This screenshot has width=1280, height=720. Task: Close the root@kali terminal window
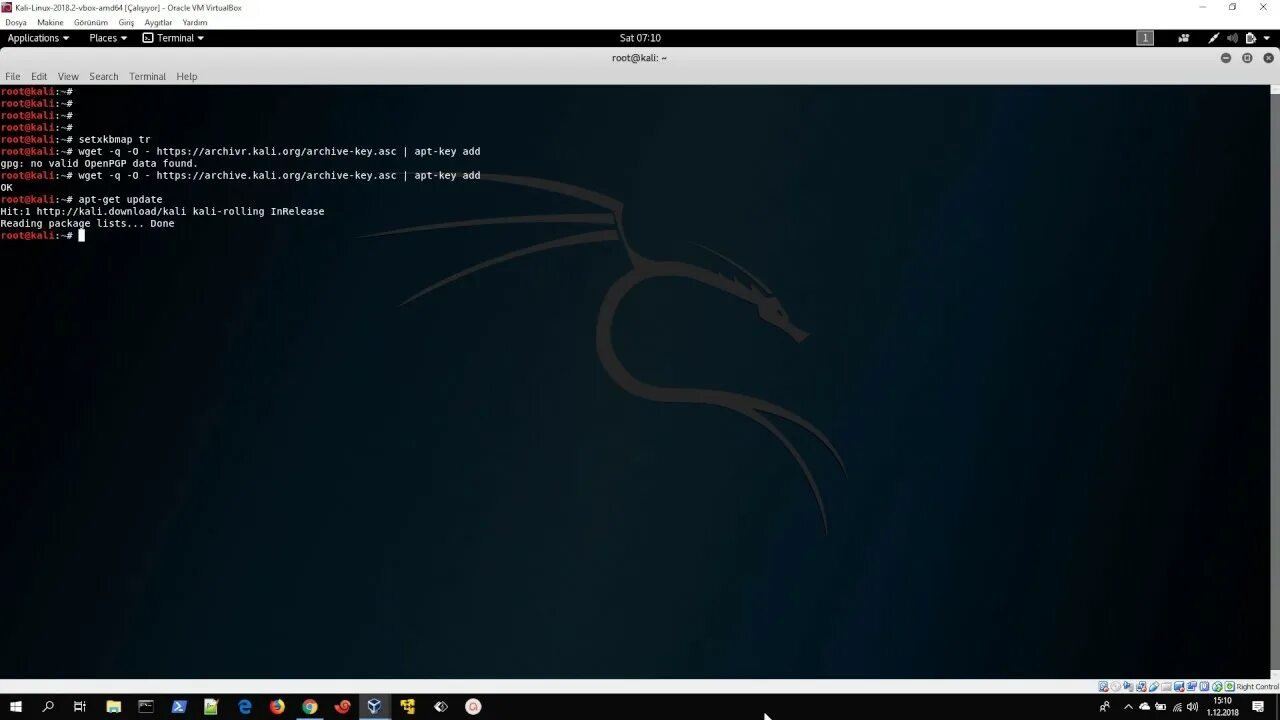coord(1268,58)
